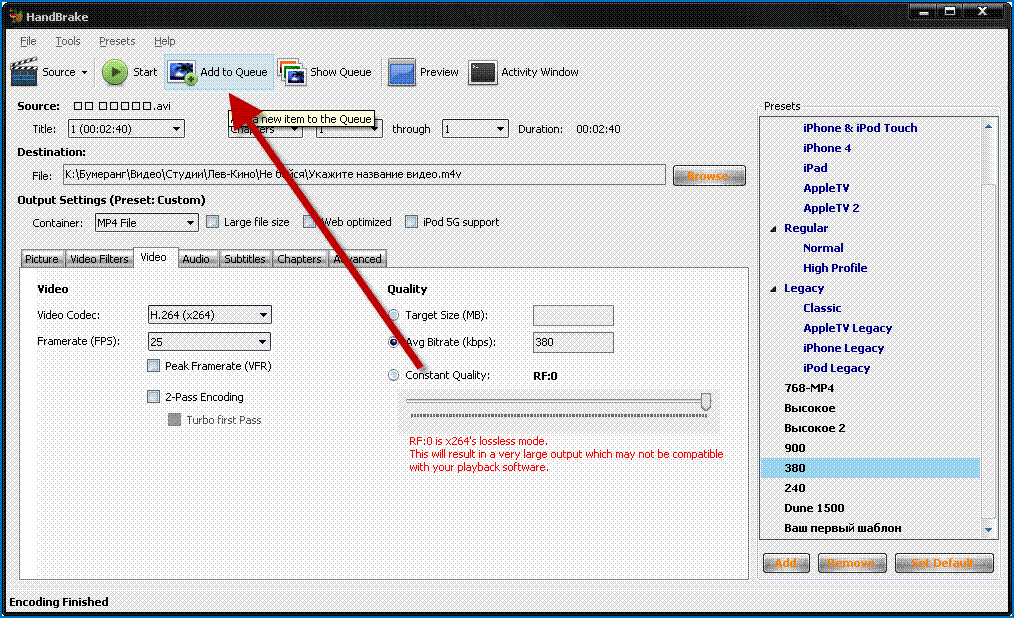Click the HandBrake app icon in title bar
Viewport: 1014px width, 618px height.
[x=16, y=16]
